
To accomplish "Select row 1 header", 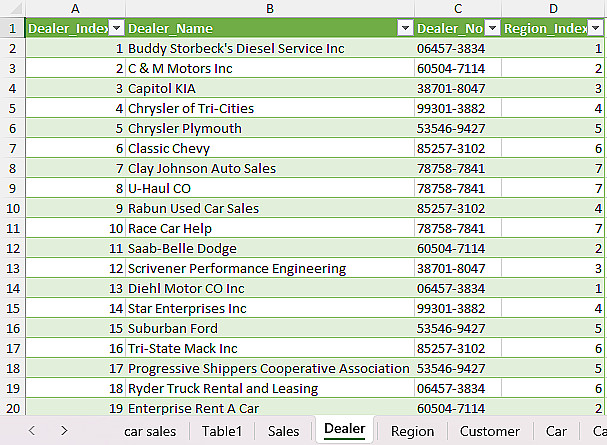I will 12,28.
